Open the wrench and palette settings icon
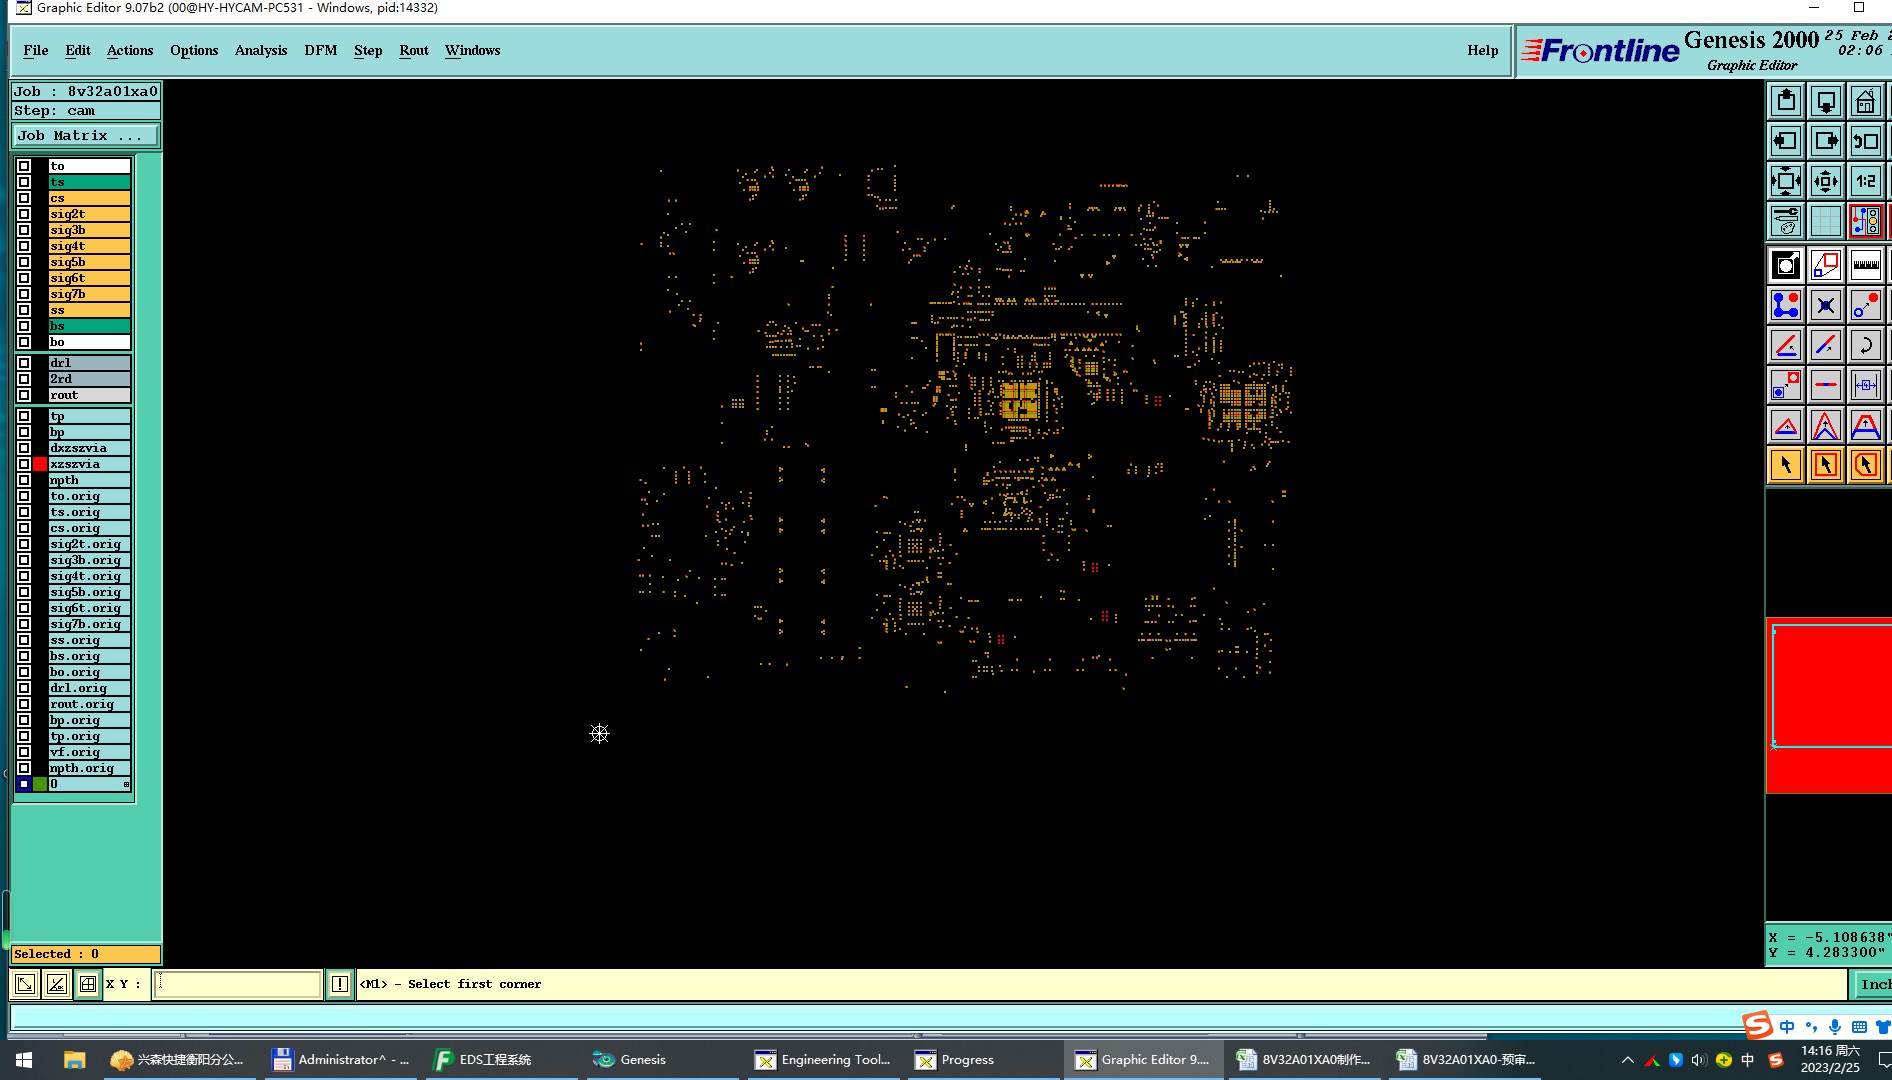The image size is (1892, 1080). click(x=1786, y=221)
